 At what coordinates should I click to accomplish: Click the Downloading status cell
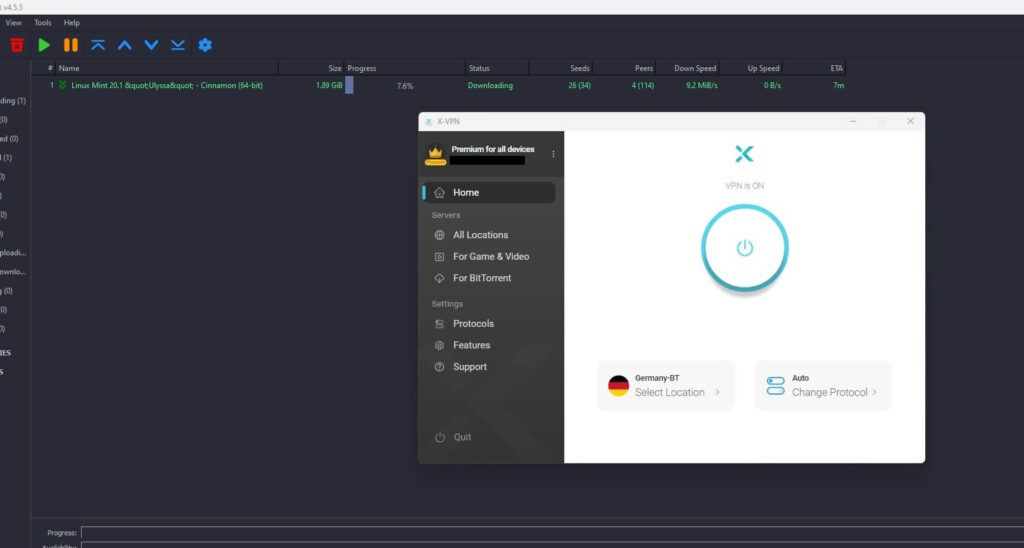click(490, 86)
